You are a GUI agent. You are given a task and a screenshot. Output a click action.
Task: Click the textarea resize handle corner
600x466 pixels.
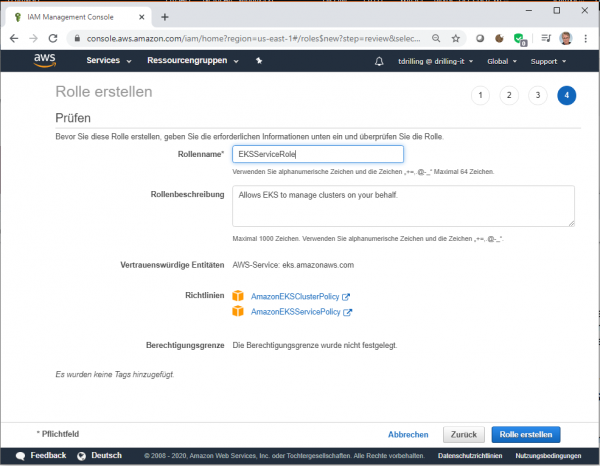pos(571,223)
